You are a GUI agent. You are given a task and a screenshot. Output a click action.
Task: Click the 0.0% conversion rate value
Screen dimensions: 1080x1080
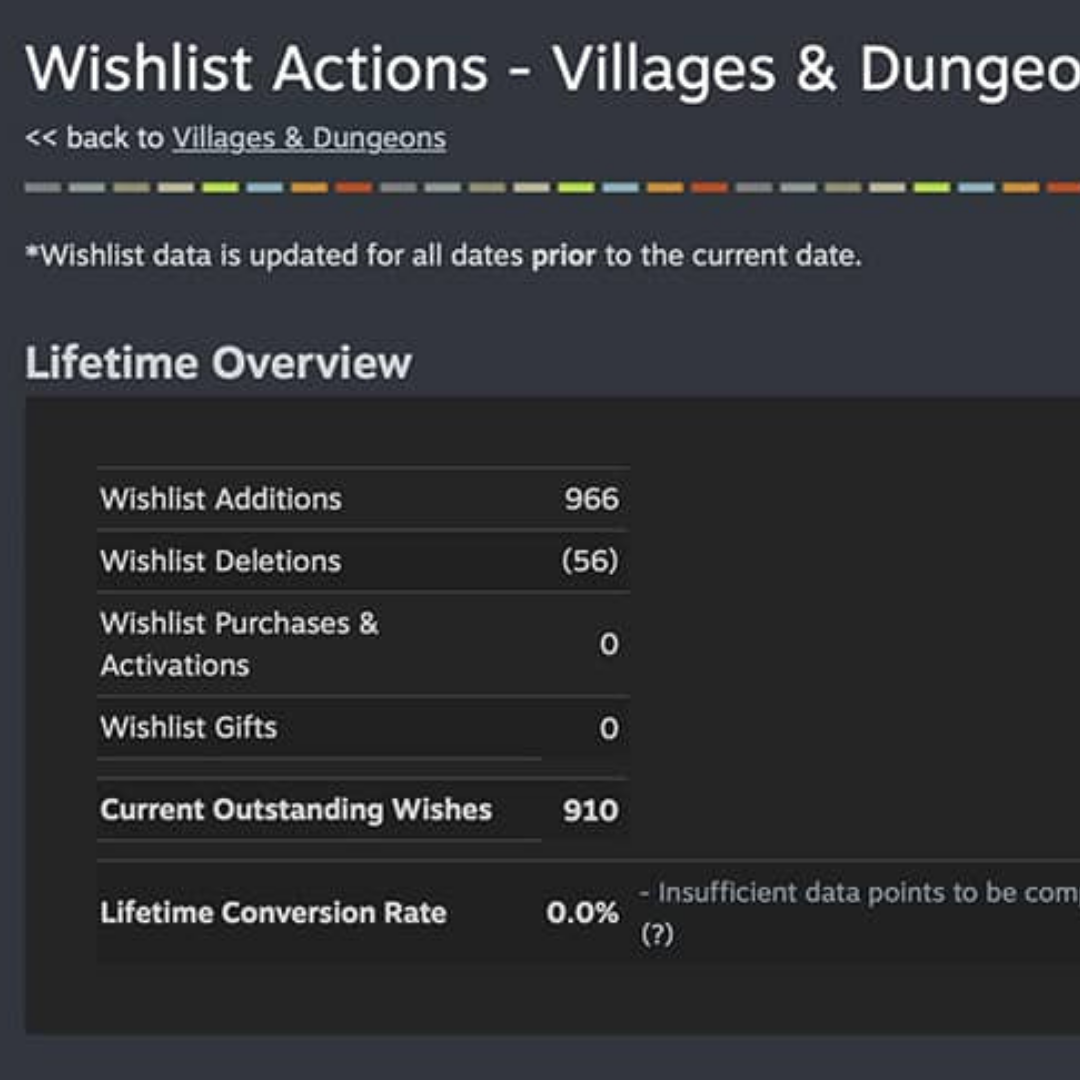pos(582,912)
